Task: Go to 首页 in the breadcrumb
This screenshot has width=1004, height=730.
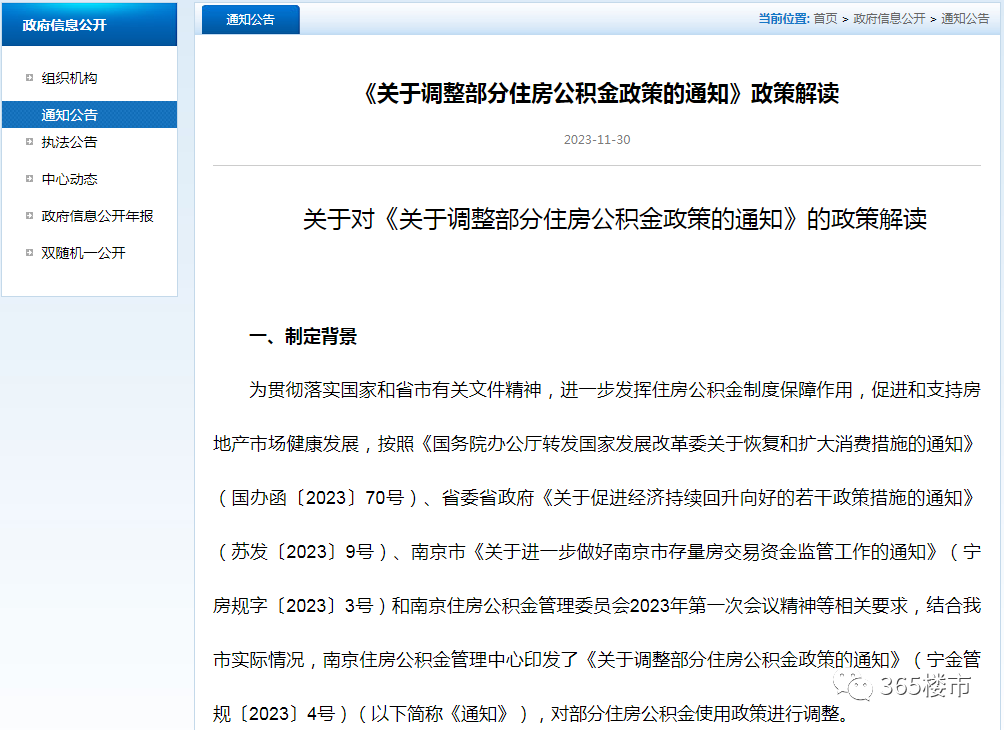Action: [825, 19]
